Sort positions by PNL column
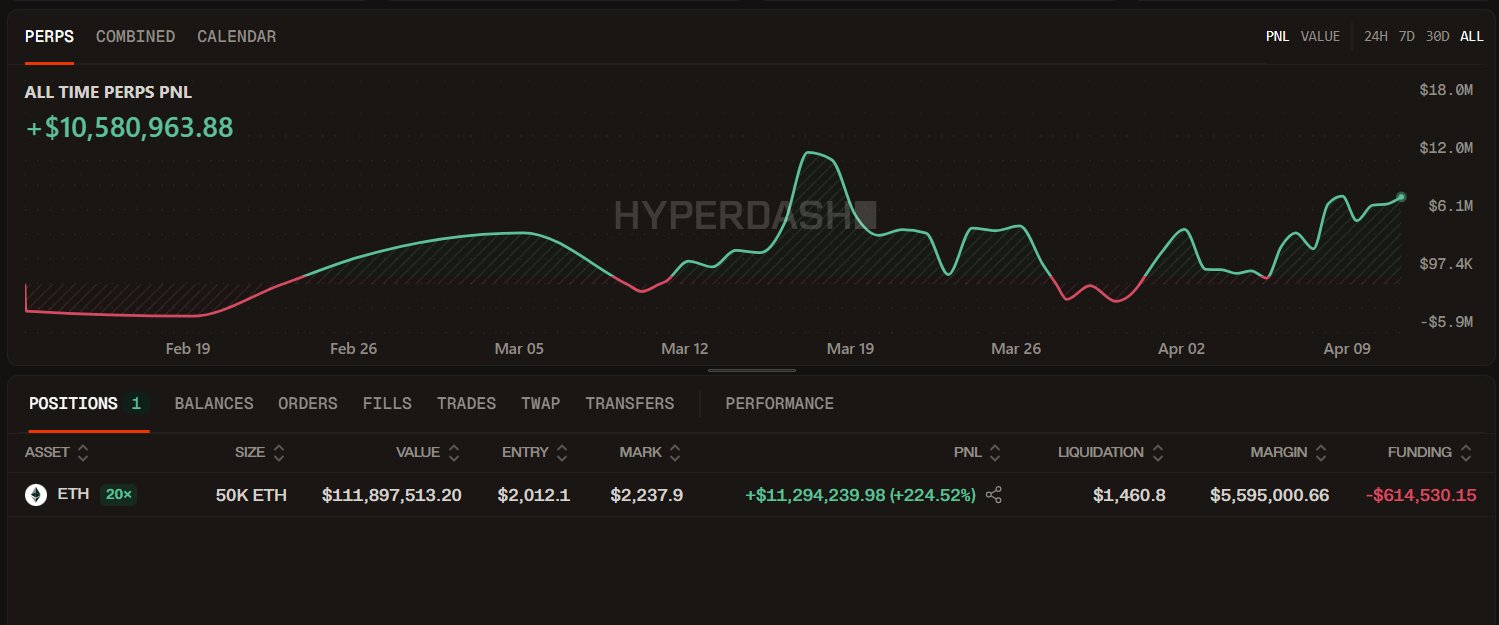 pos(994,453)
